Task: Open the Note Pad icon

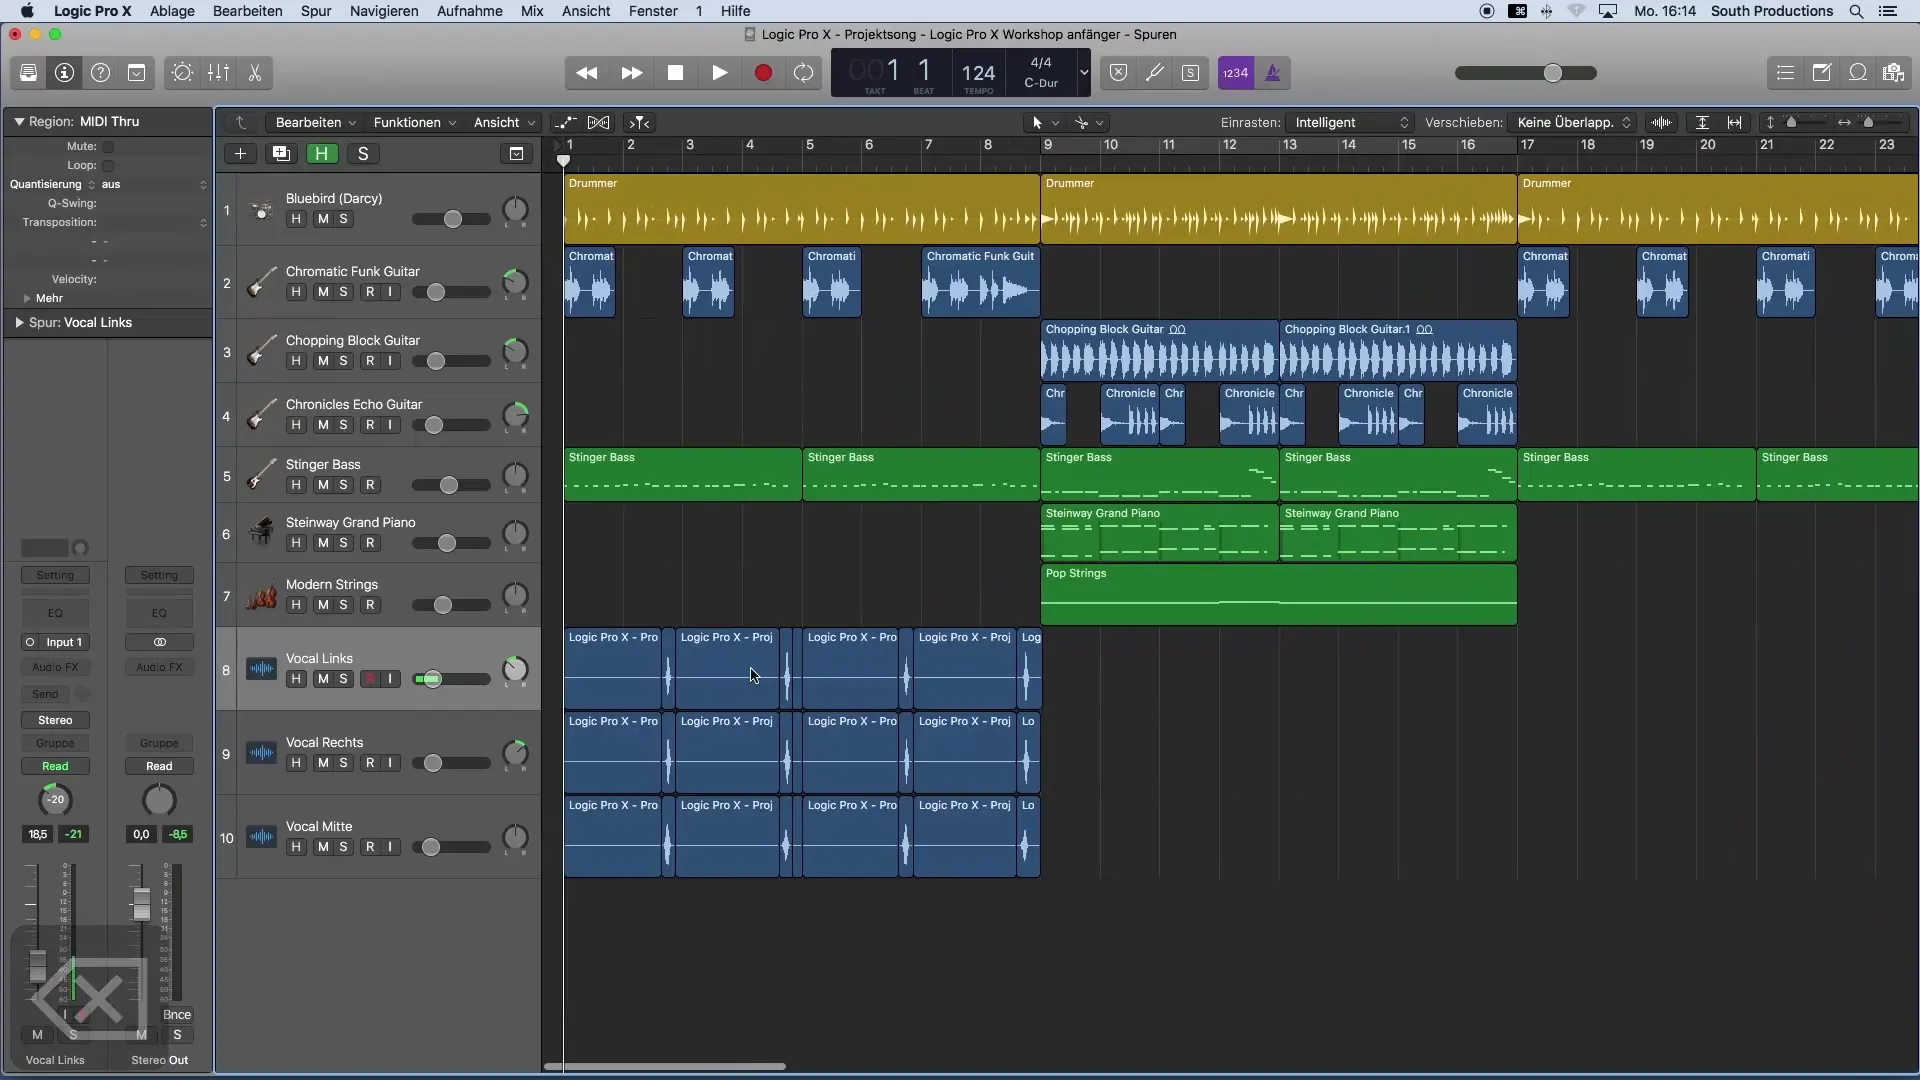Action: coord(1822,73)
